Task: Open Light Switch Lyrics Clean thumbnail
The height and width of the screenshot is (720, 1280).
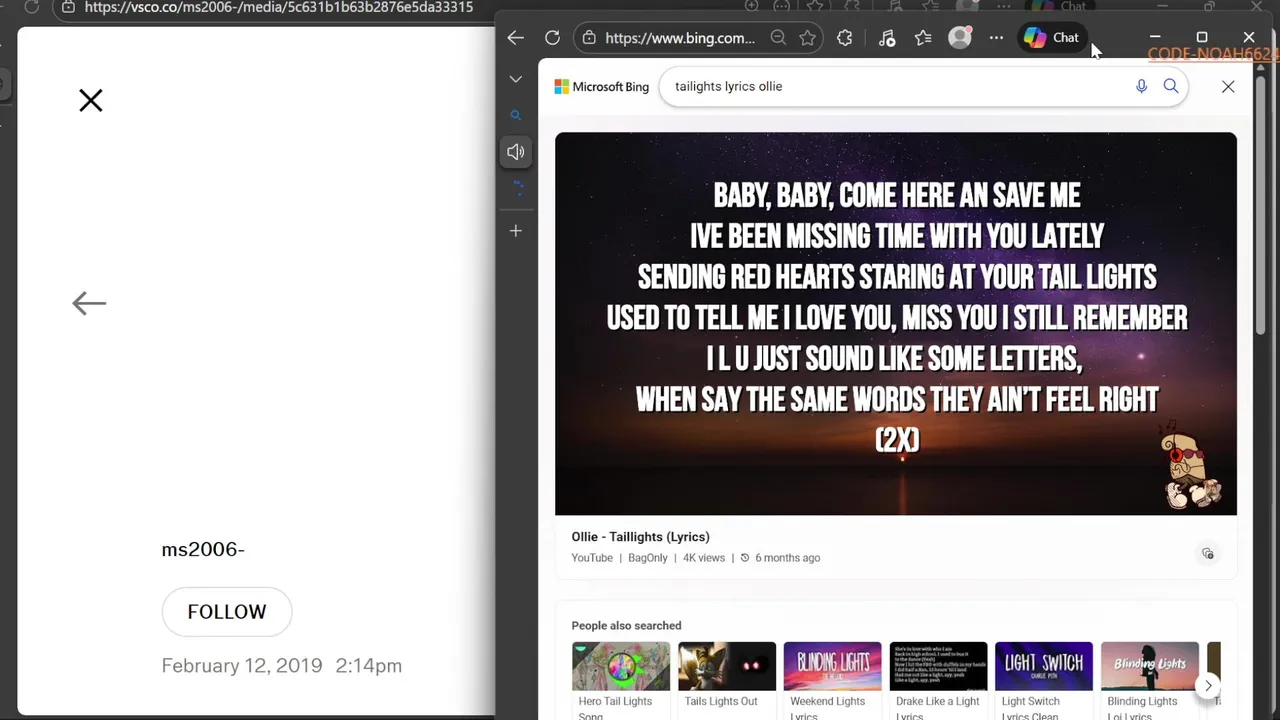Action: tap(1044, 666)
